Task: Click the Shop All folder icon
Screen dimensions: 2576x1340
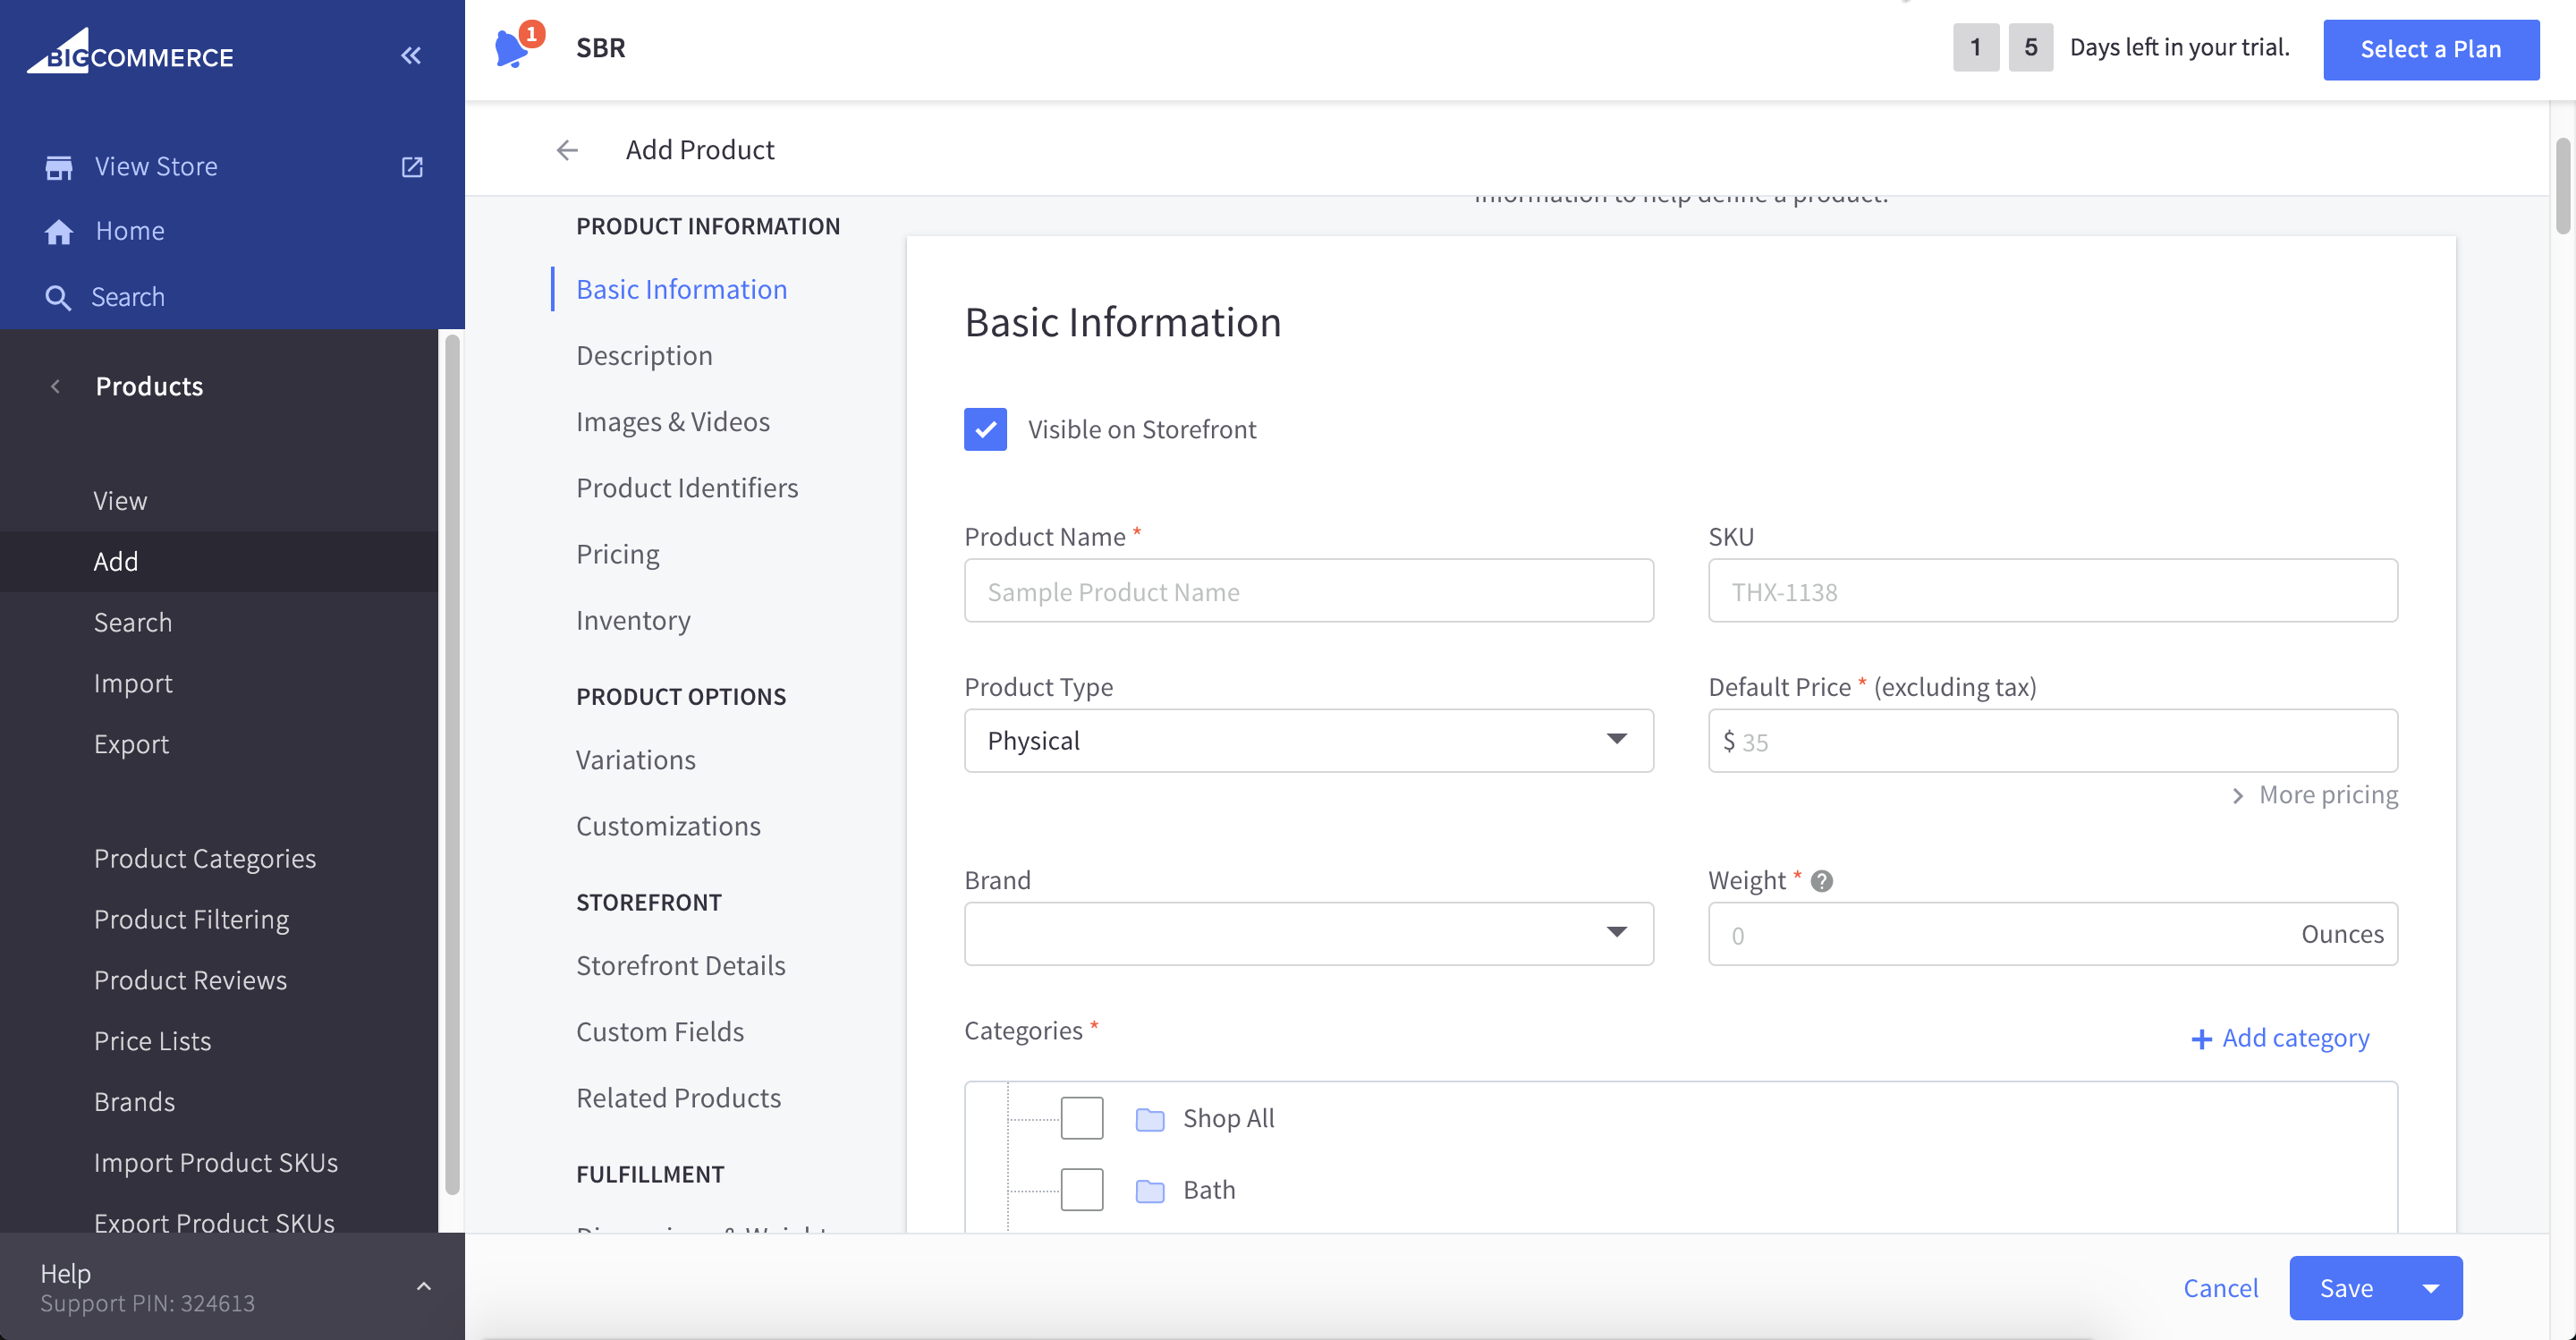Action: pyautogui.click(x=1150, y=1119)
